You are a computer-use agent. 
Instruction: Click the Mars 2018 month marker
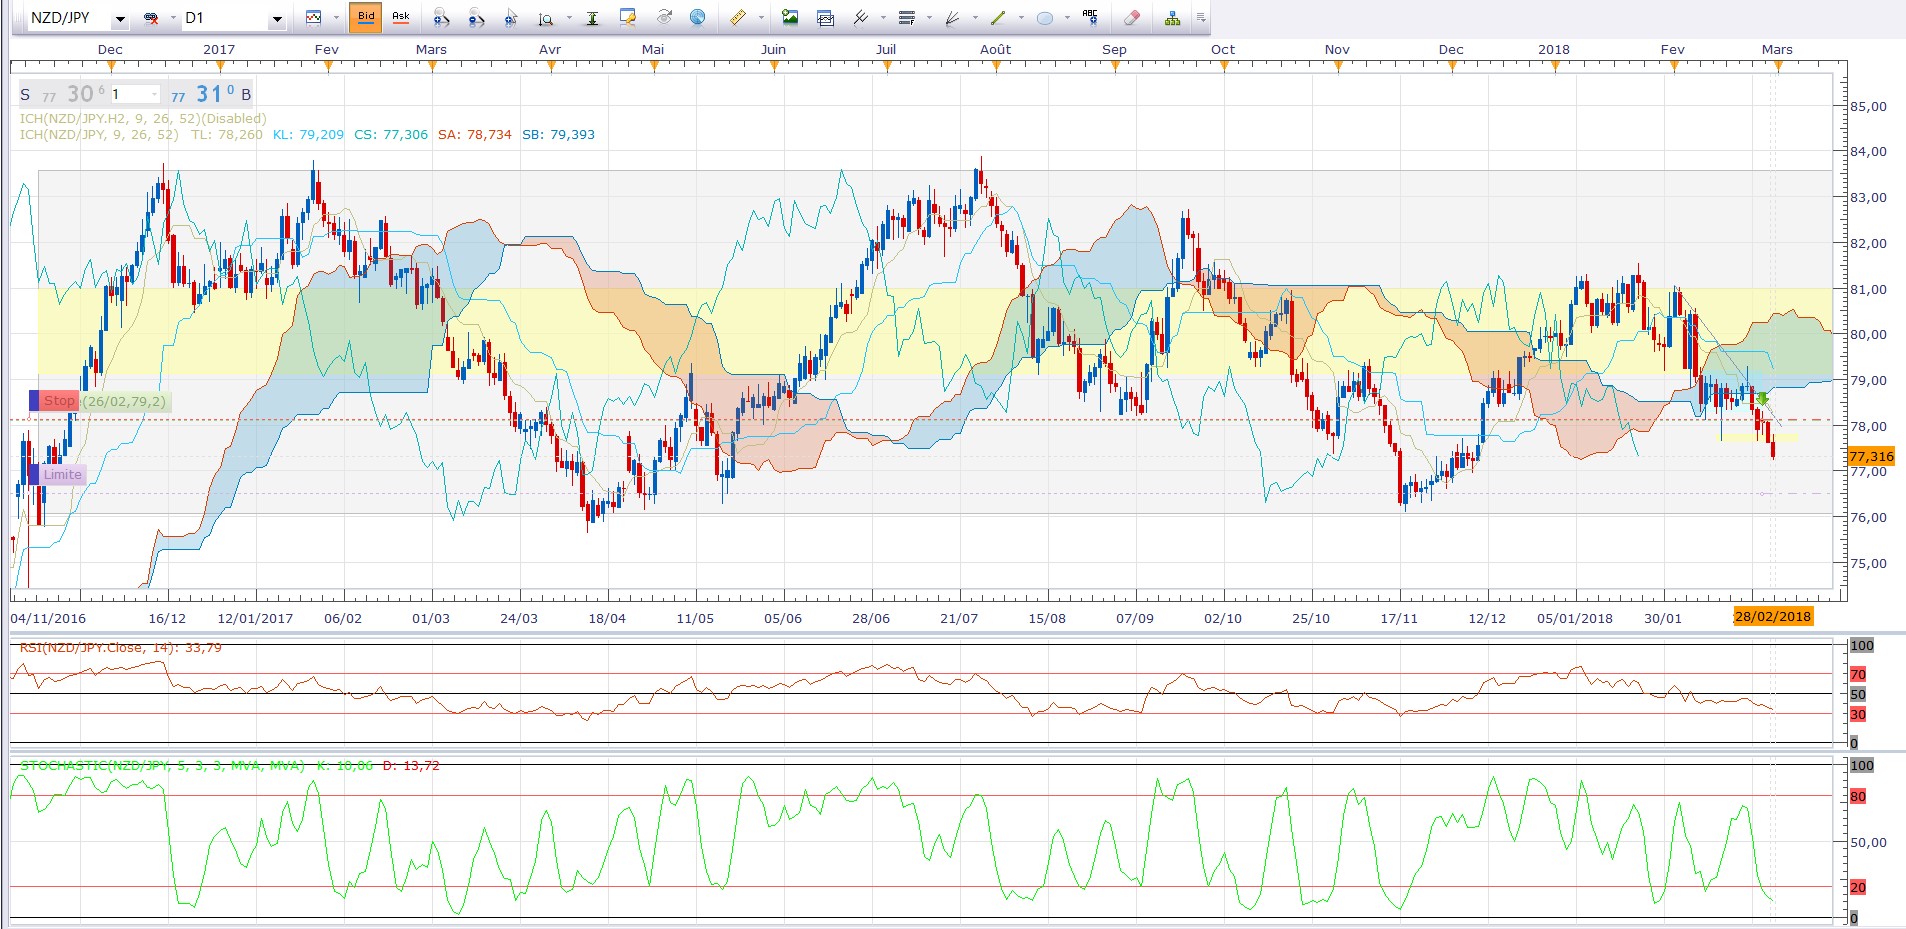pyautogui.click(x=1777, y=50)
